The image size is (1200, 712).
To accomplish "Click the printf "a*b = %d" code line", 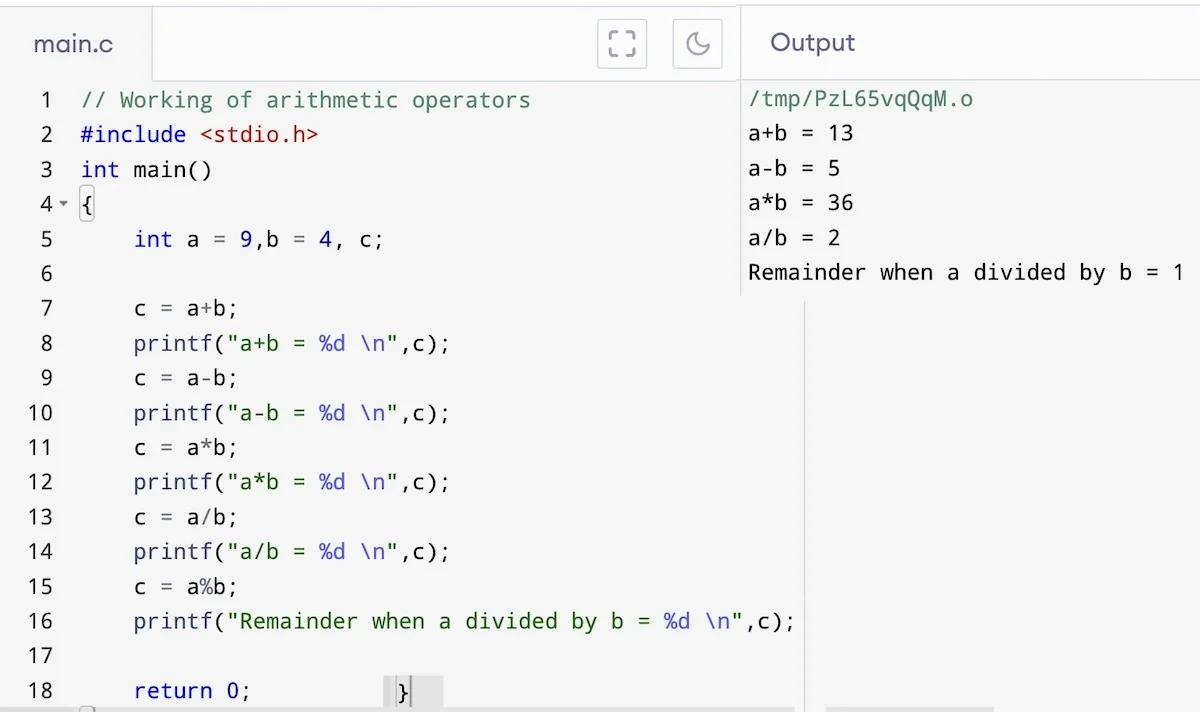I will point(292,482).
